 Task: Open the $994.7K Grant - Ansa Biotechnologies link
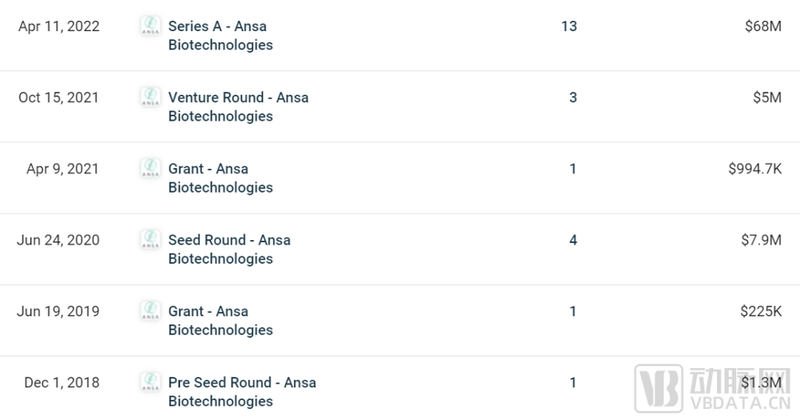coord(220,178)
